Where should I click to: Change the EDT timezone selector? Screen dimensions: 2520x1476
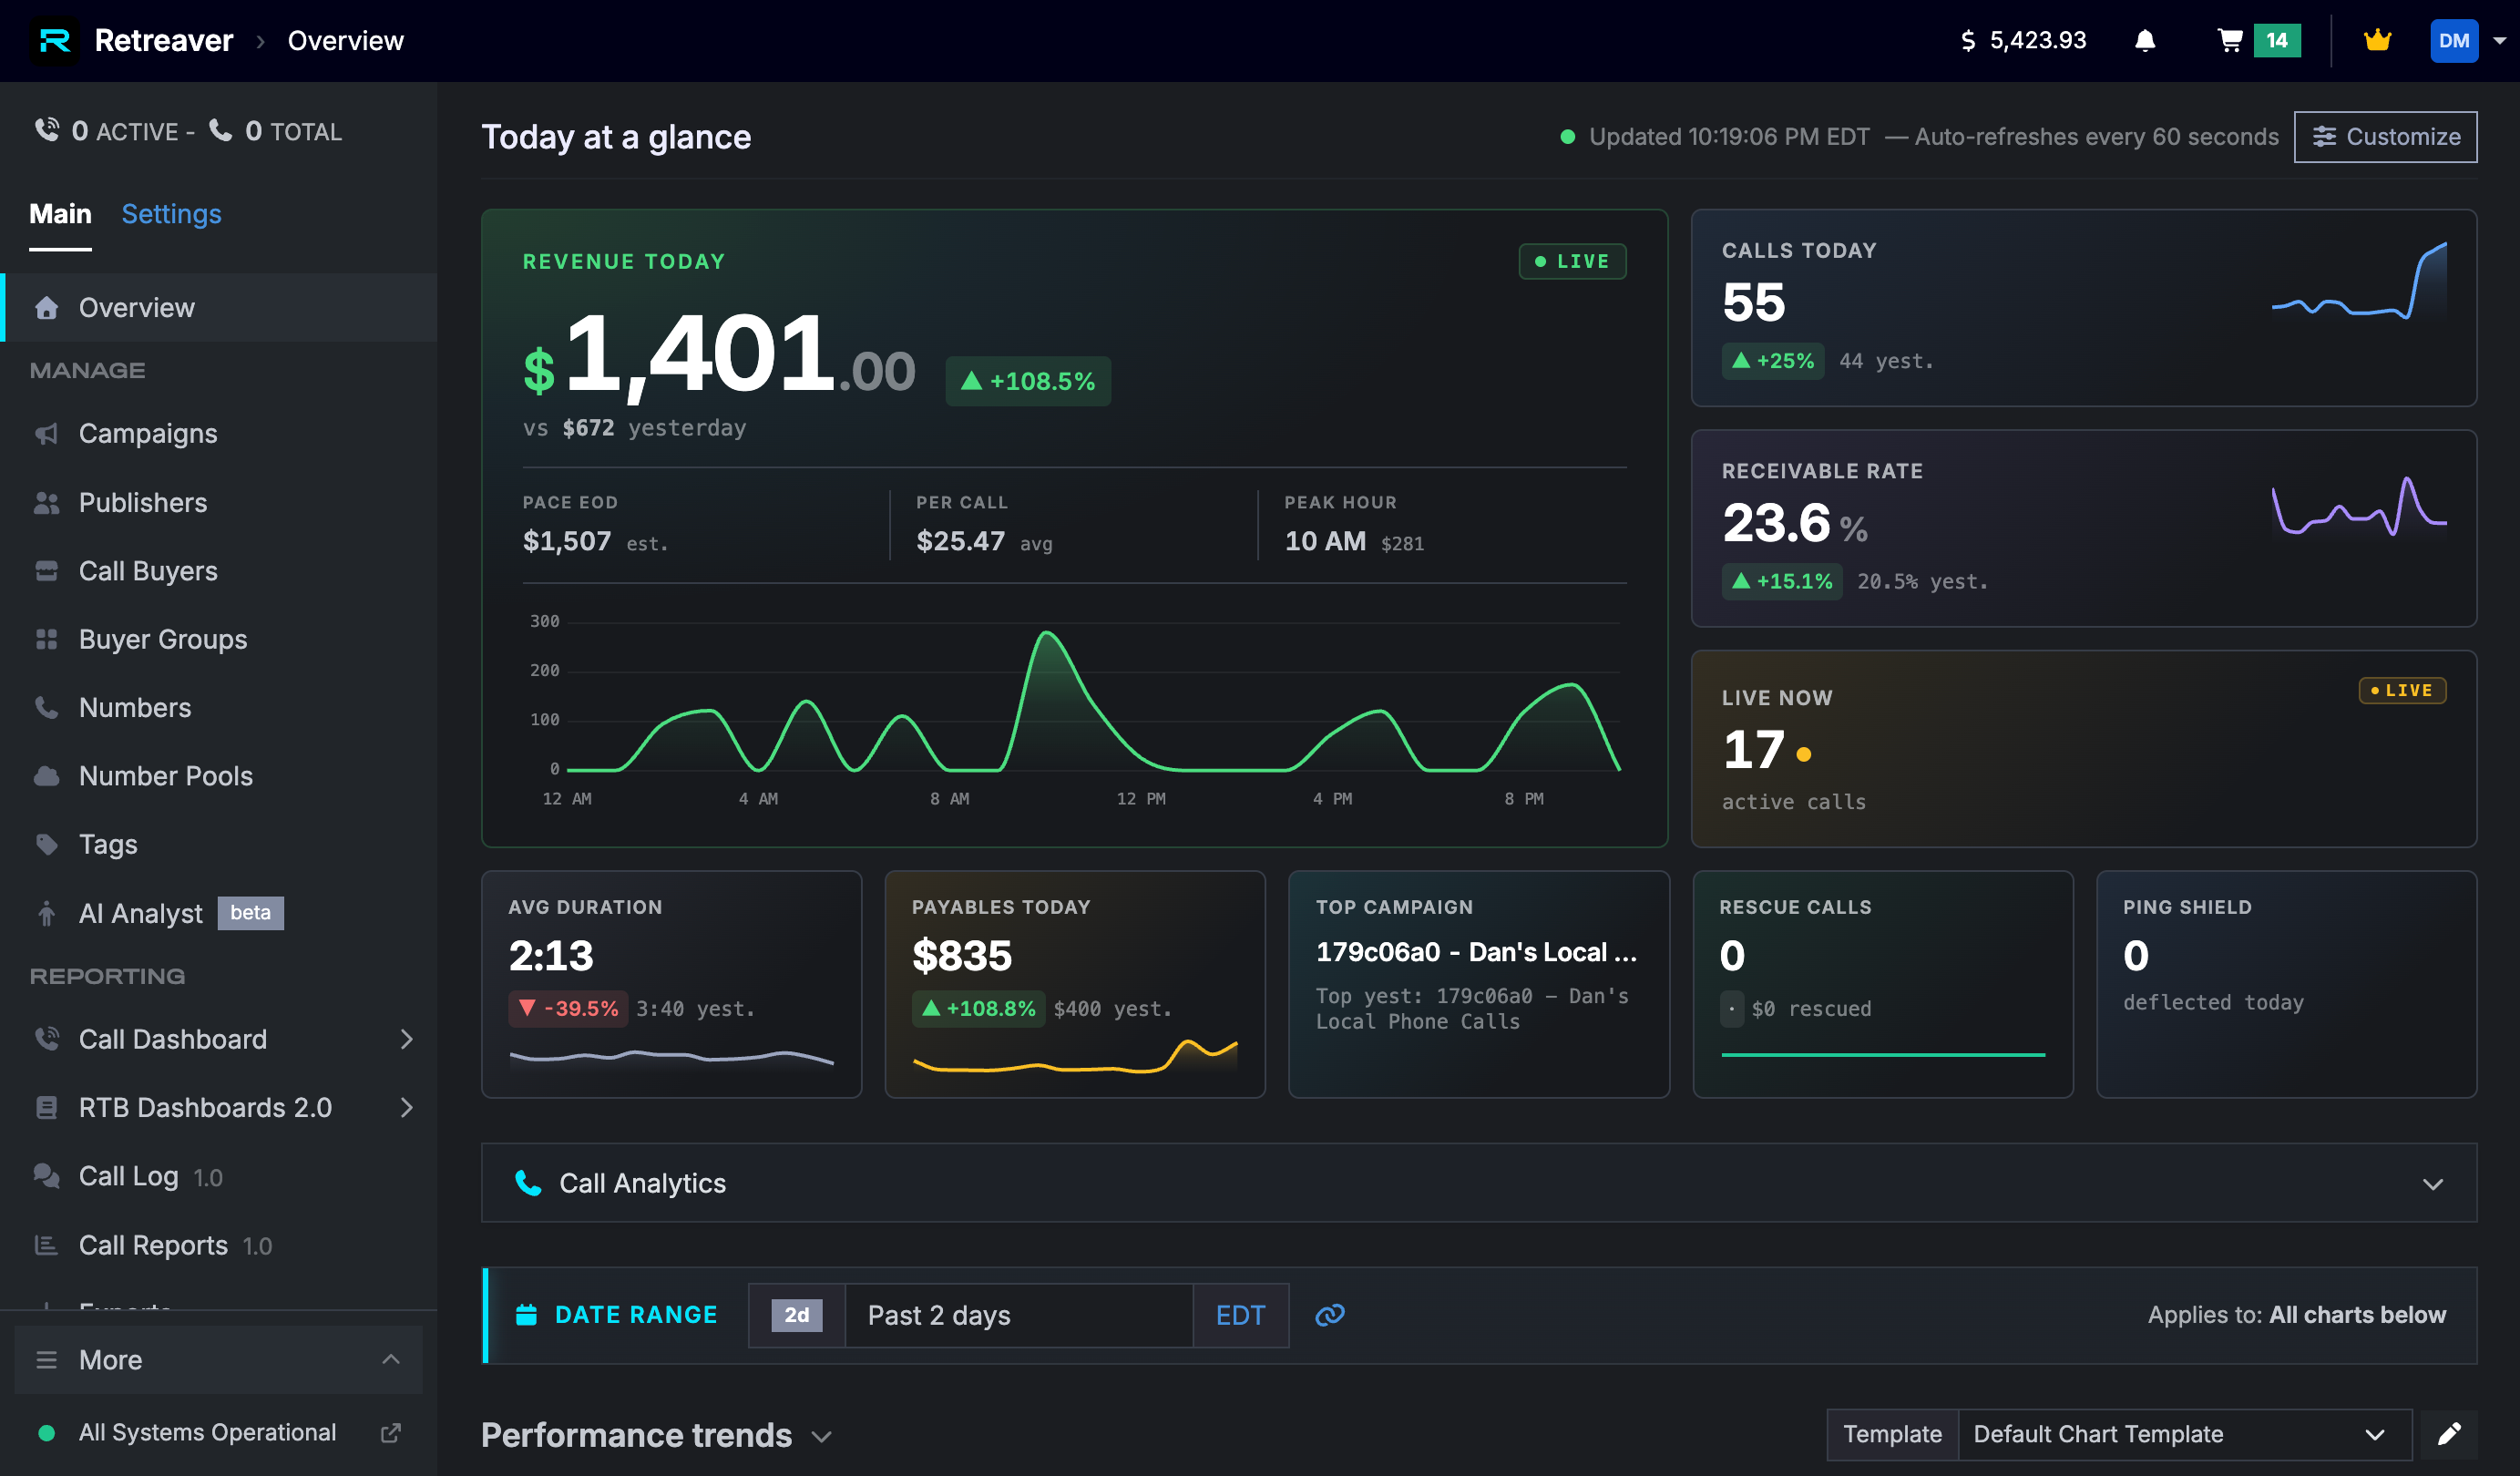[x=1240, y=1315]
